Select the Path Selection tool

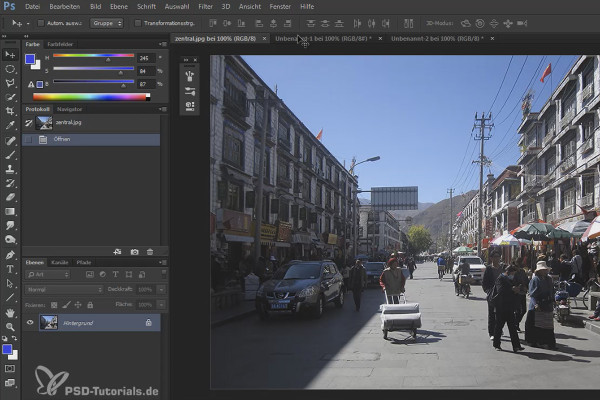[10, 284]
